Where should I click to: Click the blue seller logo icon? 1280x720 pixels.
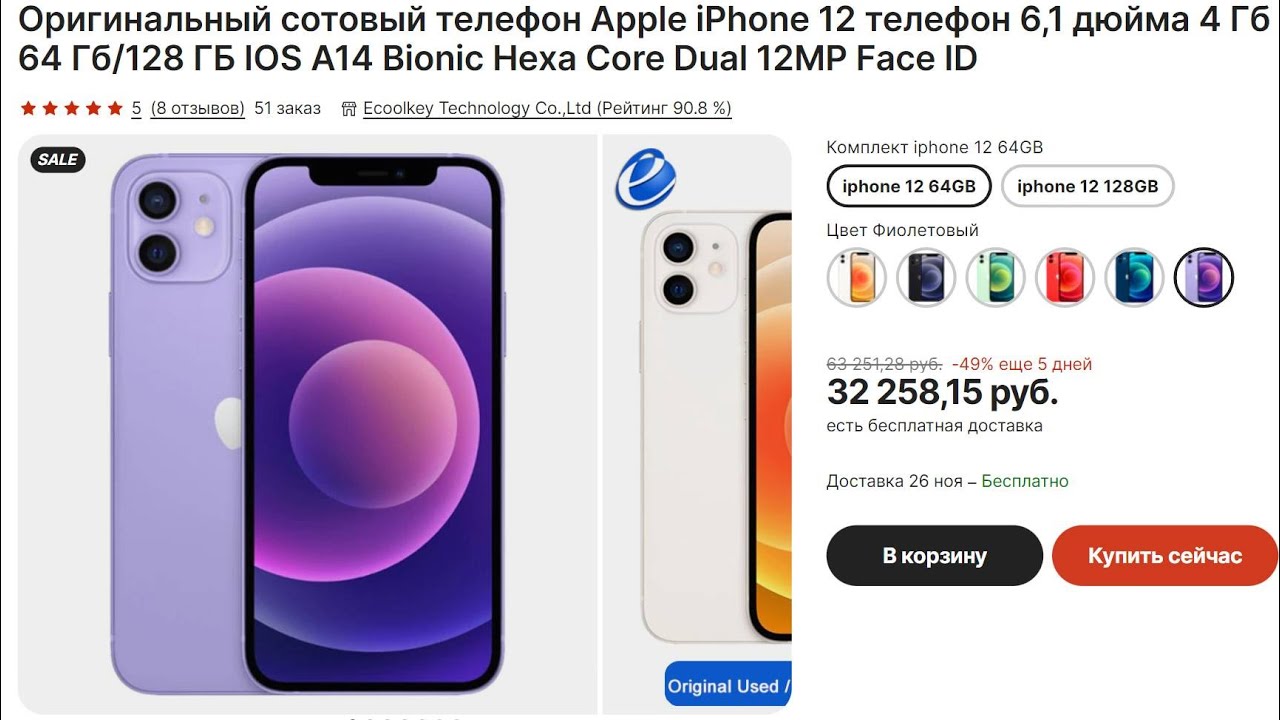(645, 179)
